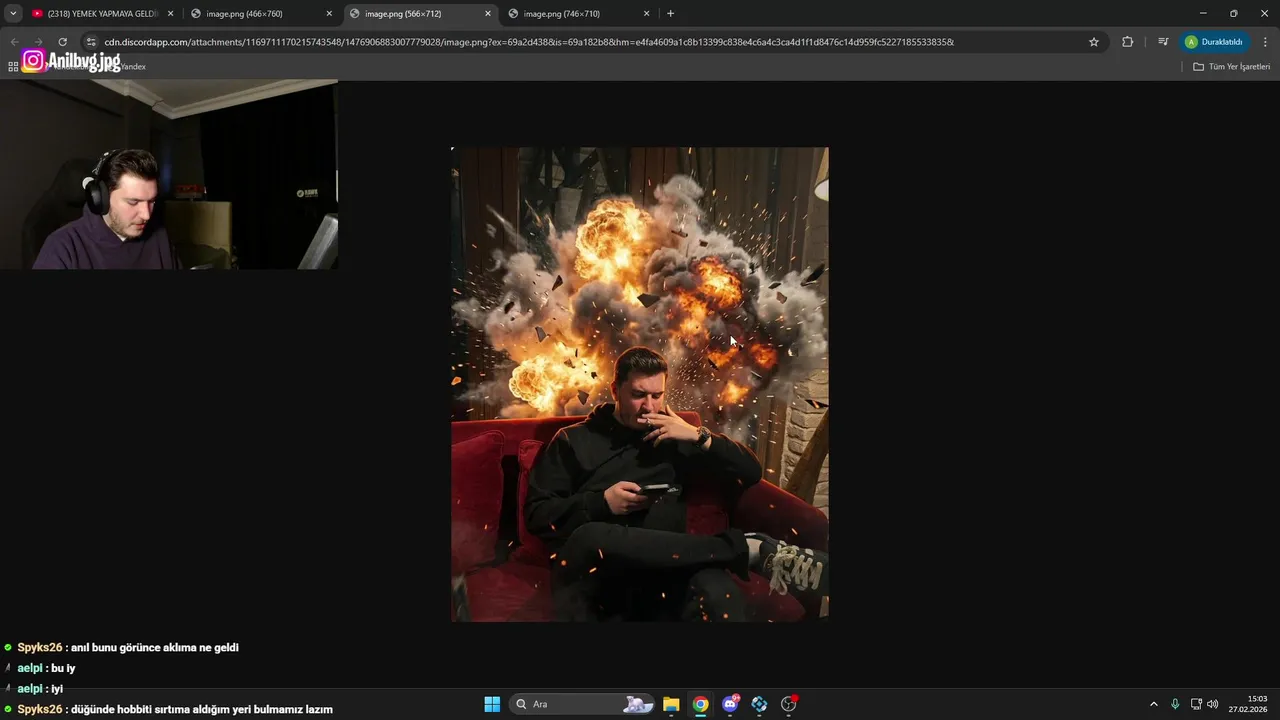Switch to image.png (466×760) tab
This screenshot has height=720, width=1280.
coord(262,13)
